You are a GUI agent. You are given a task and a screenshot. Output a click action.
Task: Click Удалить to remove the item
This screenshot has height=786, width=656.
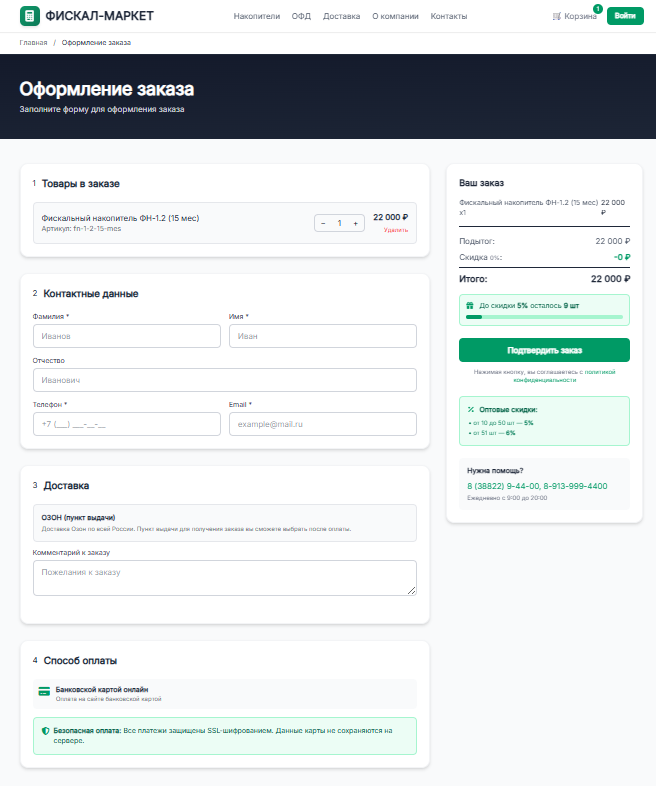click(x=396, y=230)
